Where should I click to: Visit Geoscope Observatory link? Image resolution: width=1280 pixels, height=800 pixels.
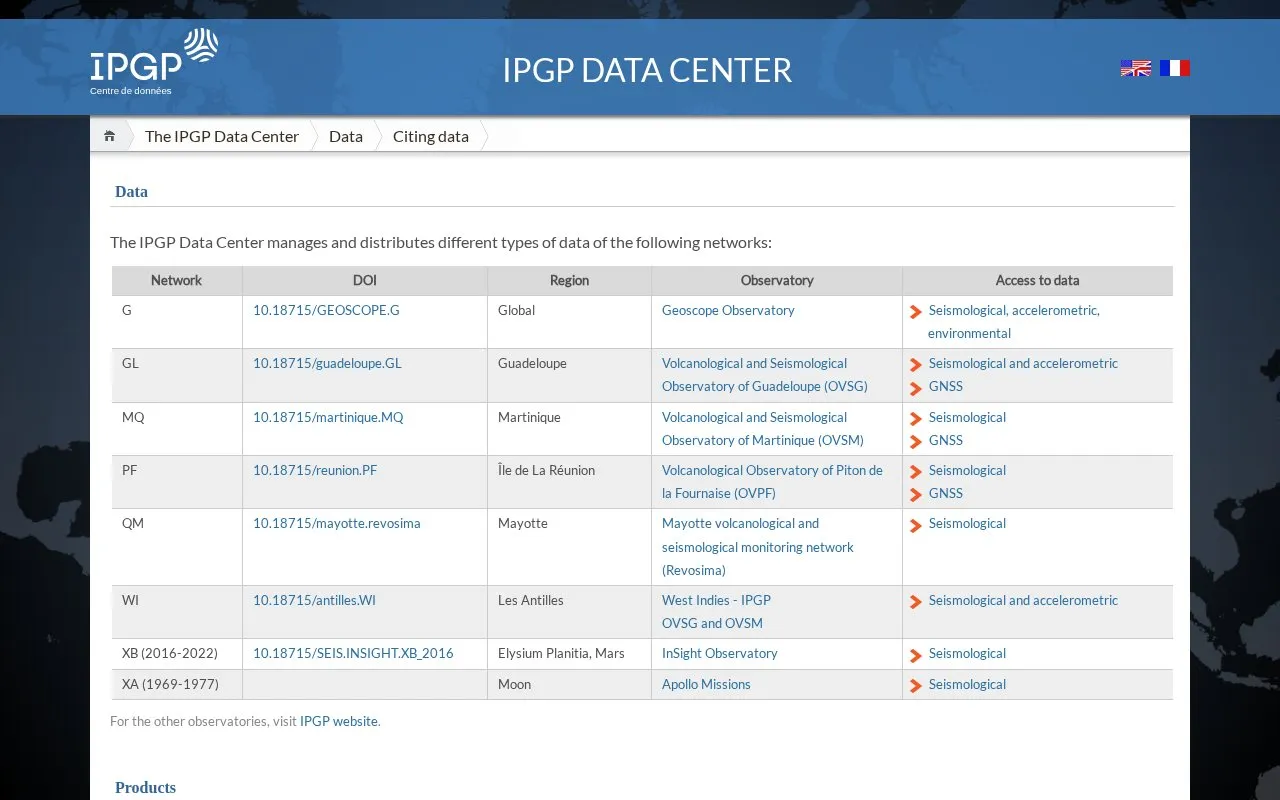click(x=728, y=310)
